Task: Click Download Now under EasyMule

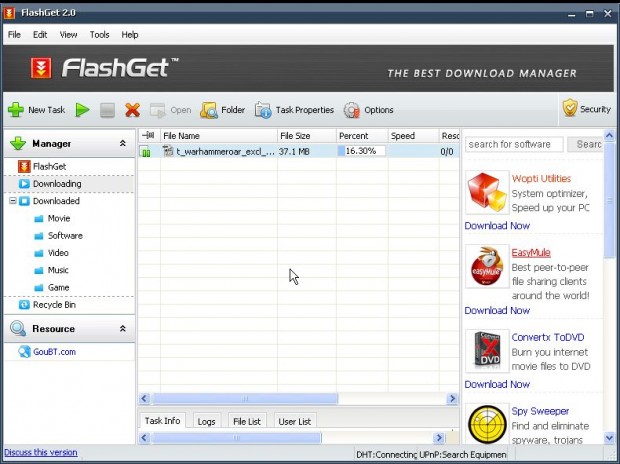Action: tap(497, 311)
